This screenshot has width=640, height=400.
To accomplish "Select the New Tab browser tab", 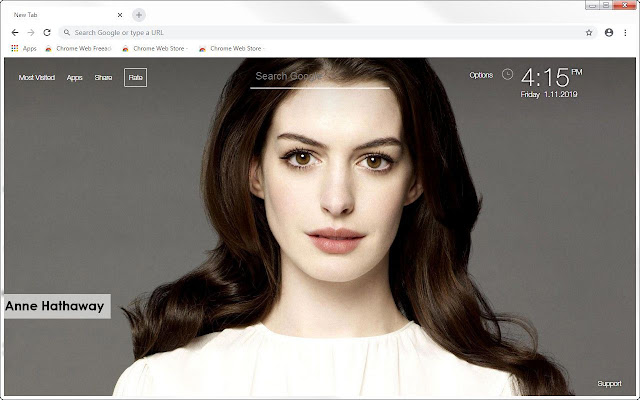I will point(65,15).
